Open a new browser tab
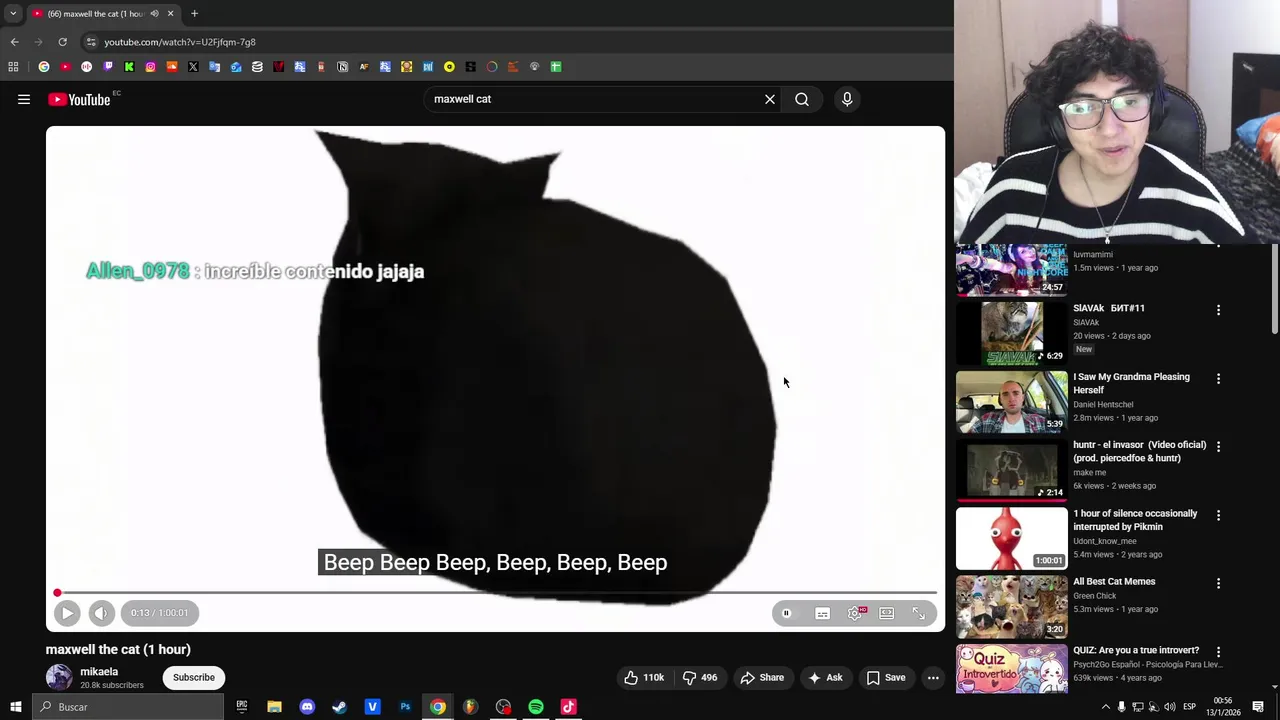 (x=194, y=14)
